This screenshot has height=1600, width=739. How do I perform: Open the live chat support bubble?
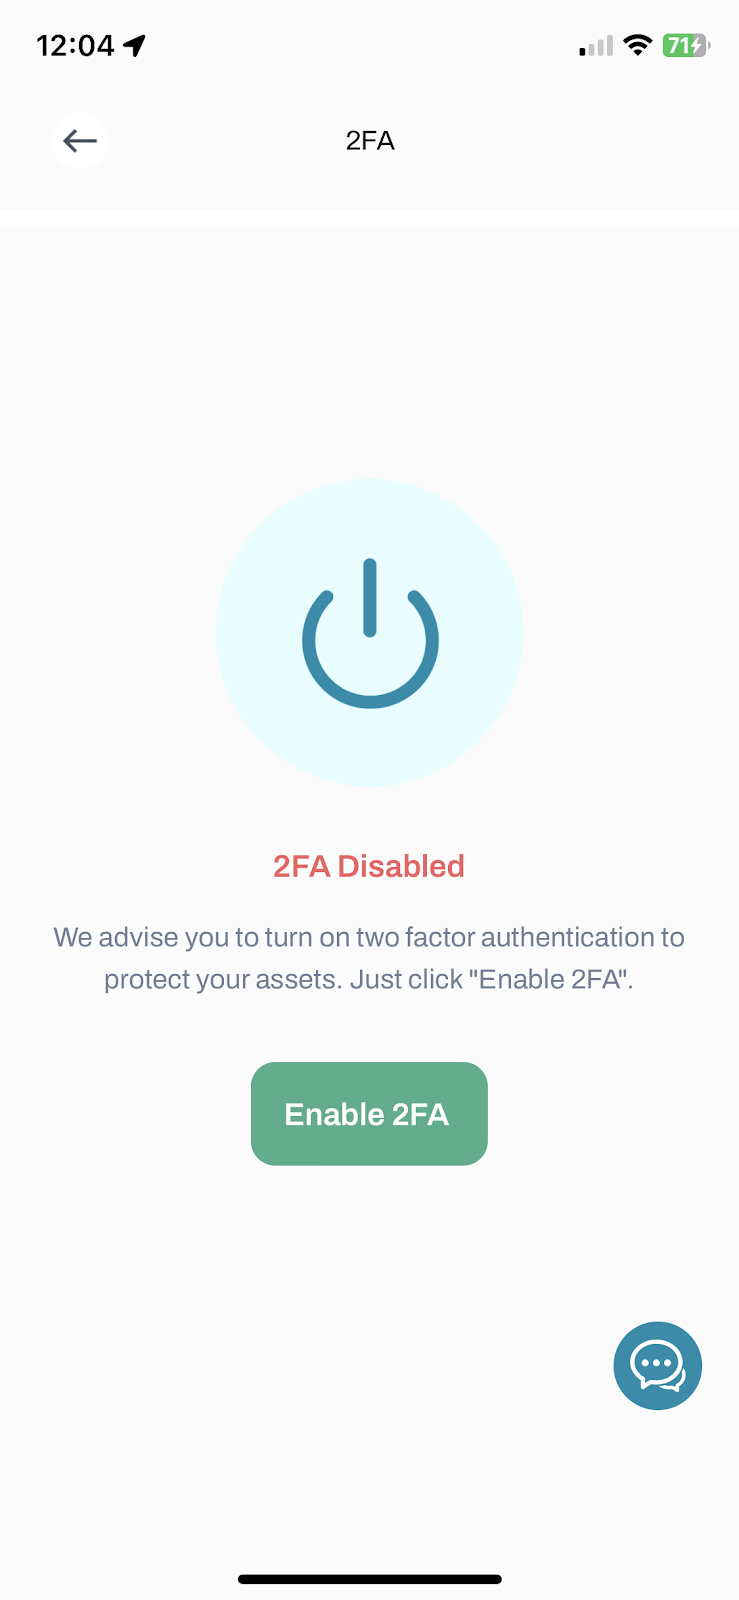657,1365
